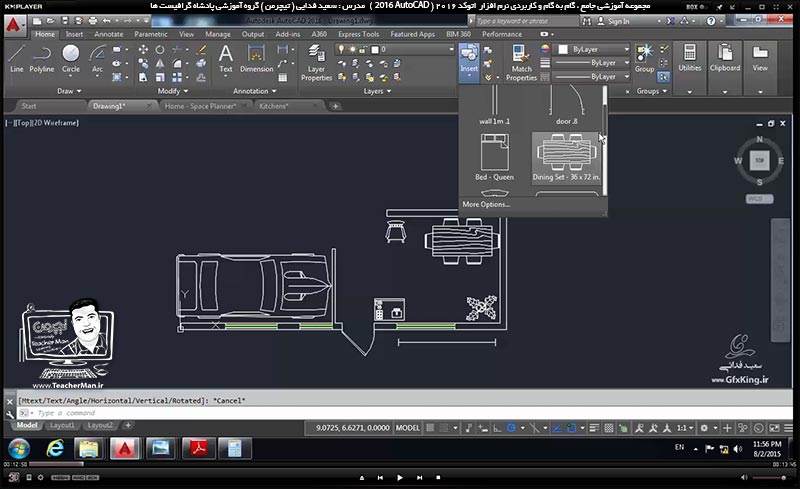
Task: Open the object color ByLayer dropdown
Action: coord(592,49)
